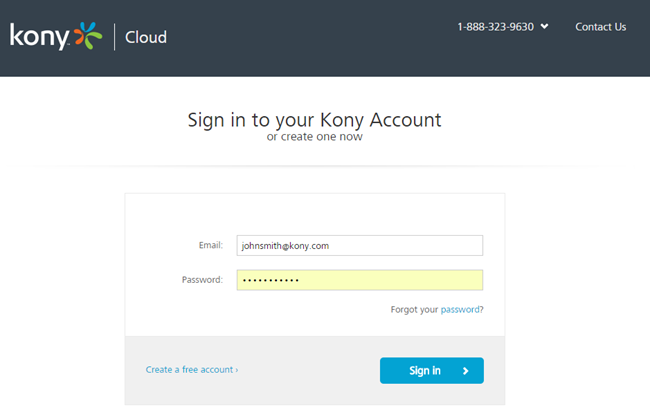Open the forgot password link

click(x=461, y=310)
